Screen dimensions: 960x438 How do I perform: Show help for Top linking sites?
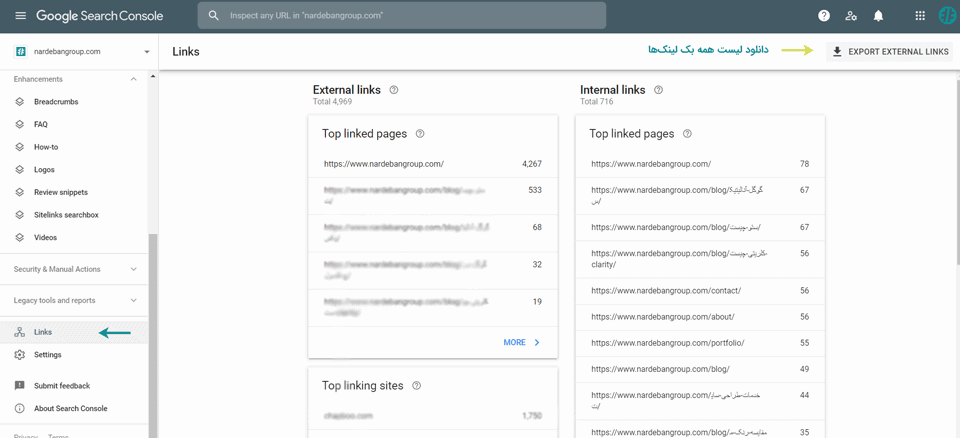[x=417, y=386]
